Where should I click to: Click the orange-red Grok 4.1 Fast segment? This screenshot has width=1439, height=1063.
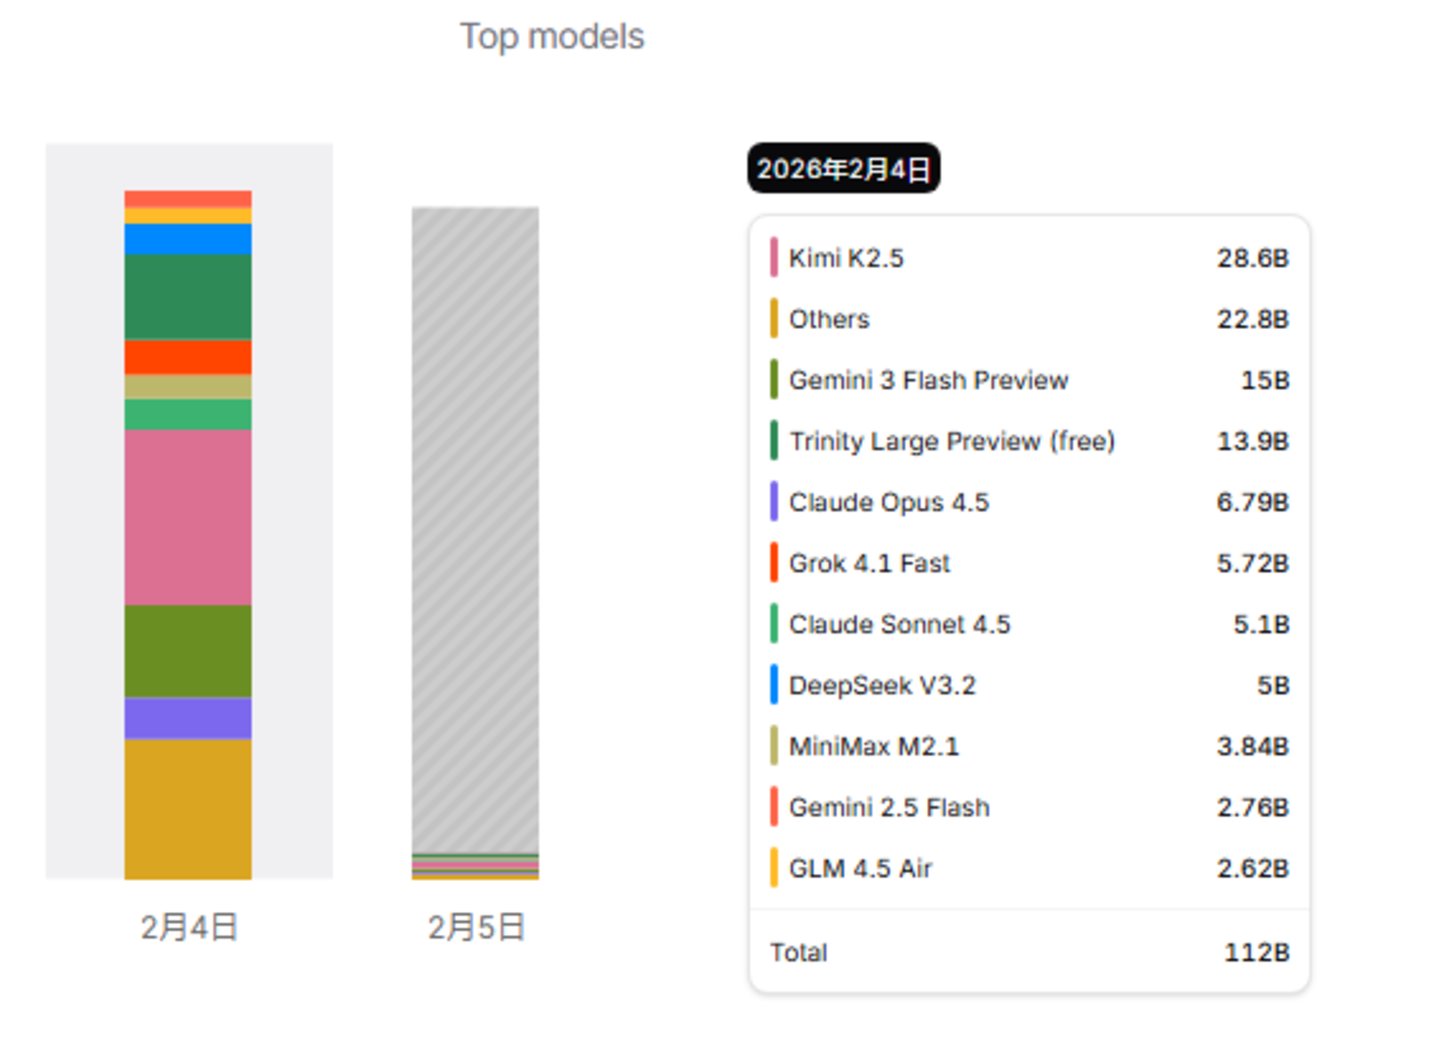click(188, 357)
